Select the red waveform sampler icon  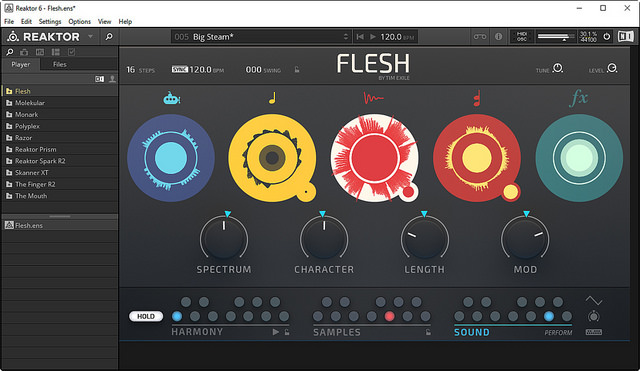(373, 98)
